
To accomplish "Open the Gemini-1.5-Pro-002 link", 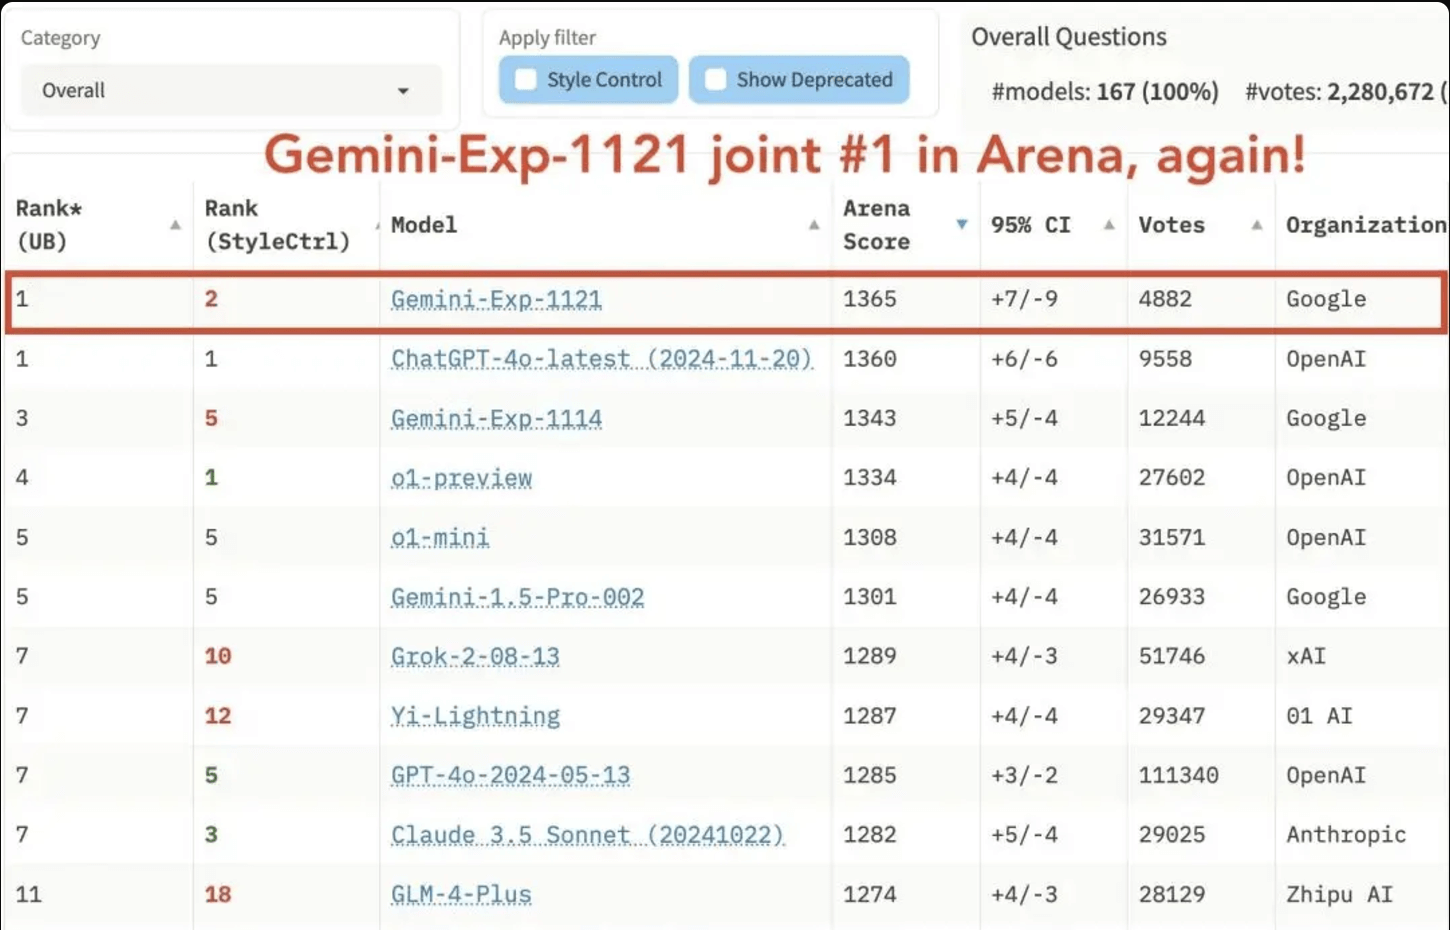I will (x=516, y=597).
